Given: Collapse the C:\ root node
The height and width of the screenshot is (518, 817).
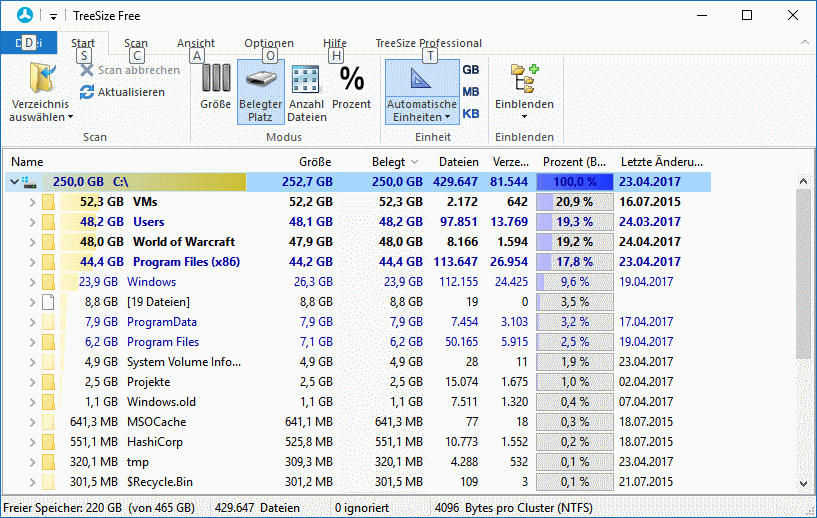Looking at the screenshot, I should (15, 182).
